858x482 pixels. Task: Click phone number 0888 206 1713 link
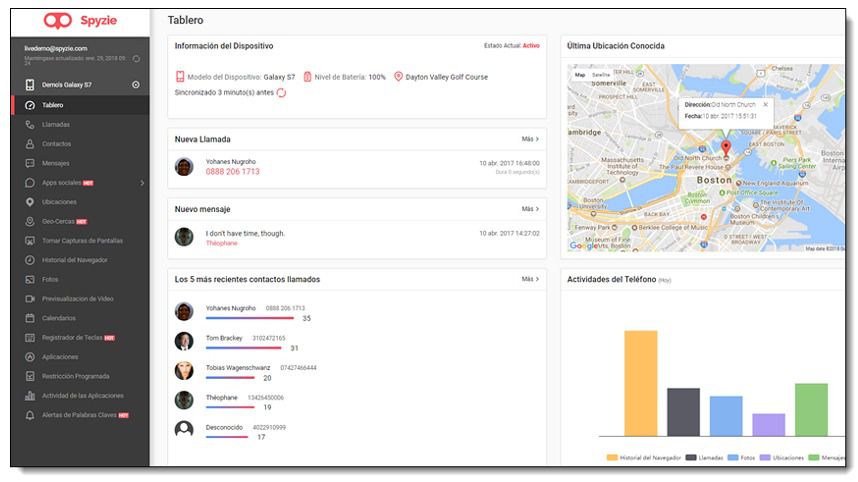[233, 172]
